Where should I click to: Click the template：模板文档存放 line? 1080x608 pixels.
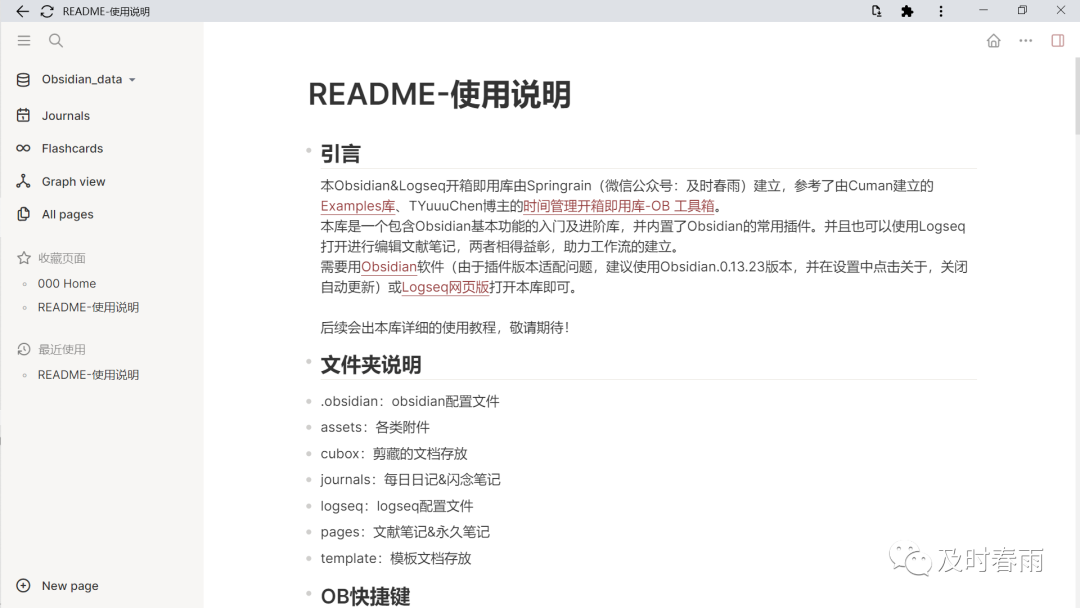(x=396, y=558)
